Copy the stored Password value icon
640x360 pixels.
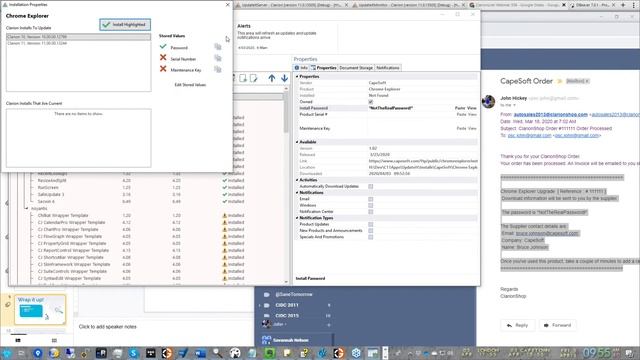tap(218, 47)
